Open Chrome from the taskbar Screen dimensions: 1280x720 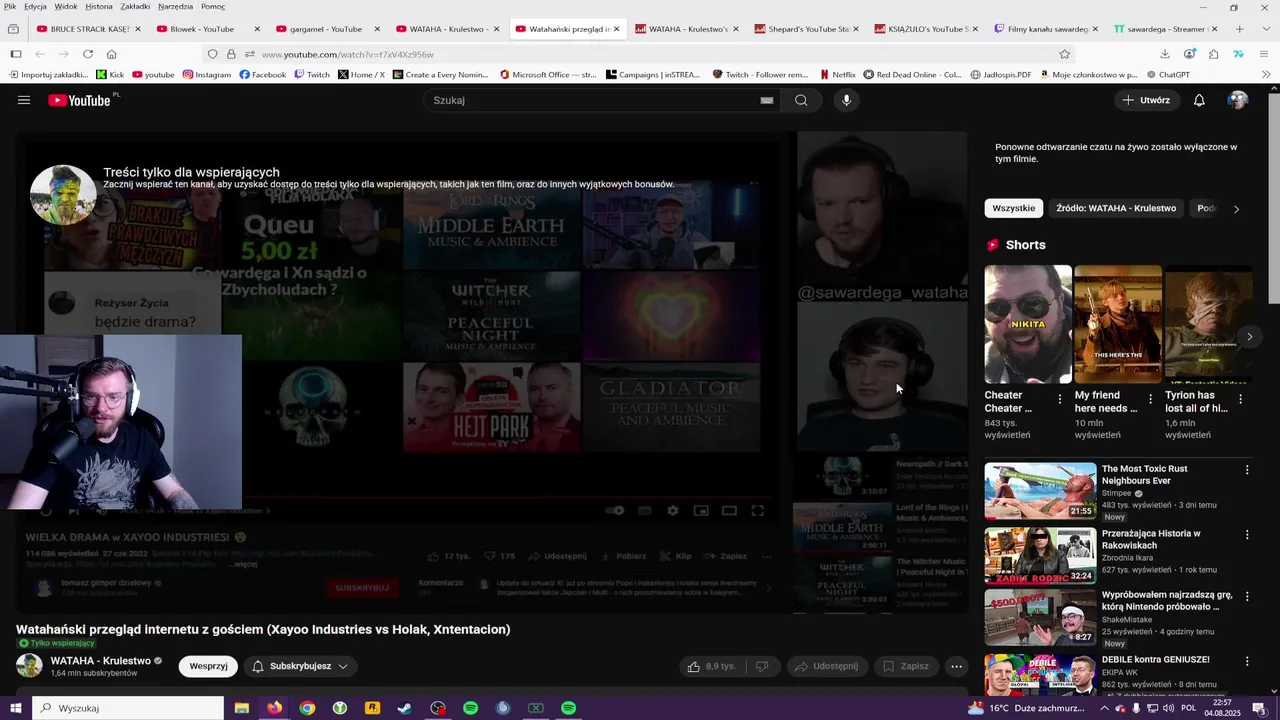point(307,708)
